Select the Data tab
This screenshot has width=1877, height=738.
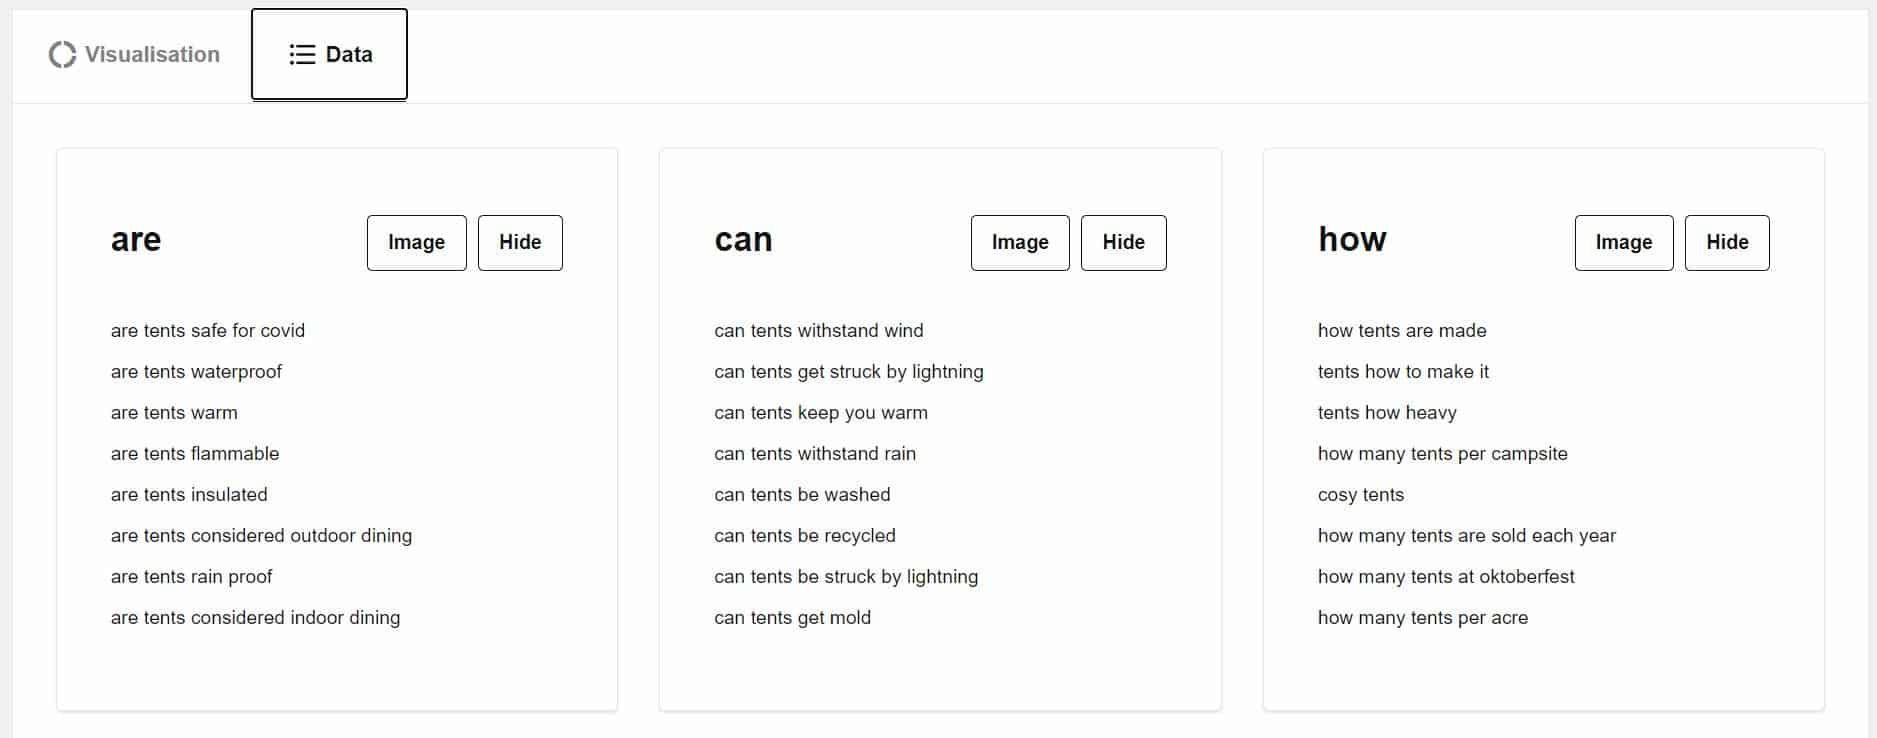tap(329, 54)
